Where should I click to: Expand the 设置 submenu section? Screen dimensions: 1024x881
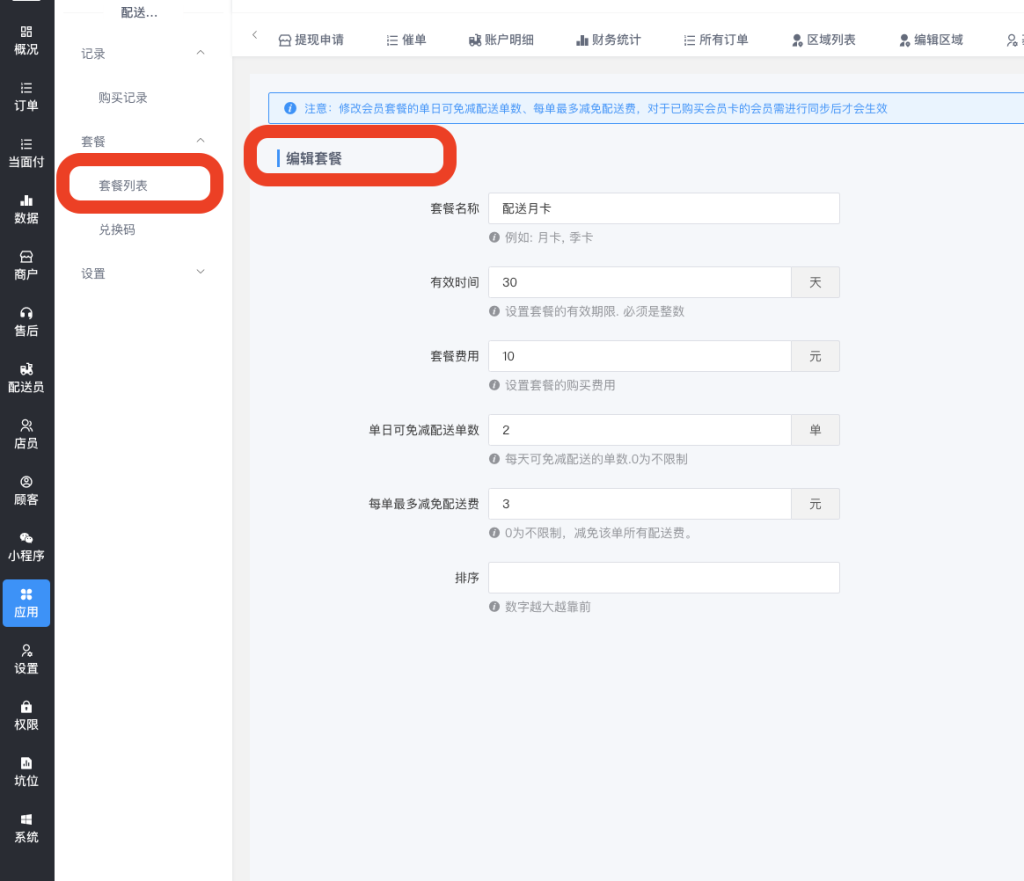(x=200, y=273)
